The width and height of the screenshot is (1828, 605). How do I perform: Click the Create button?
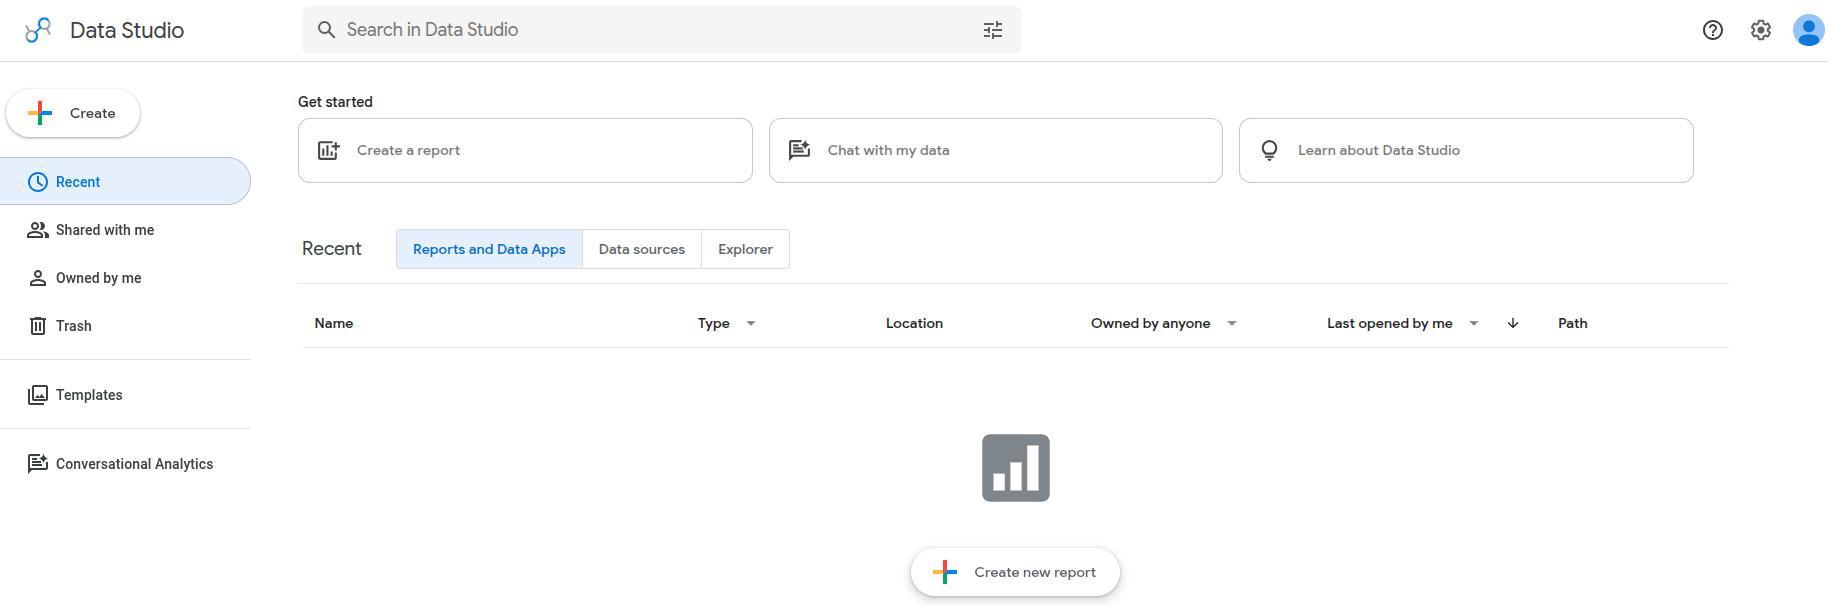click(73, 113)
